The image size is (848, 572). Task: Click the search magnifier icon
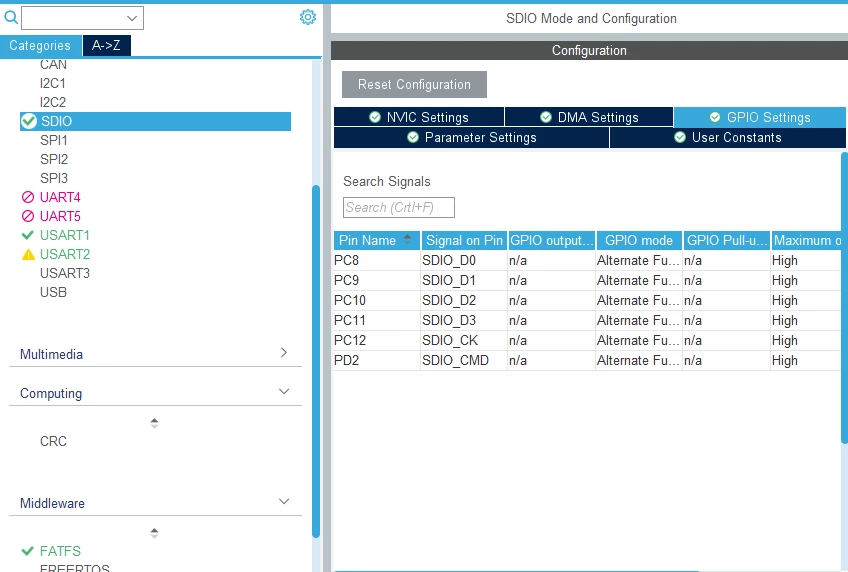click(x=11, y=18)
